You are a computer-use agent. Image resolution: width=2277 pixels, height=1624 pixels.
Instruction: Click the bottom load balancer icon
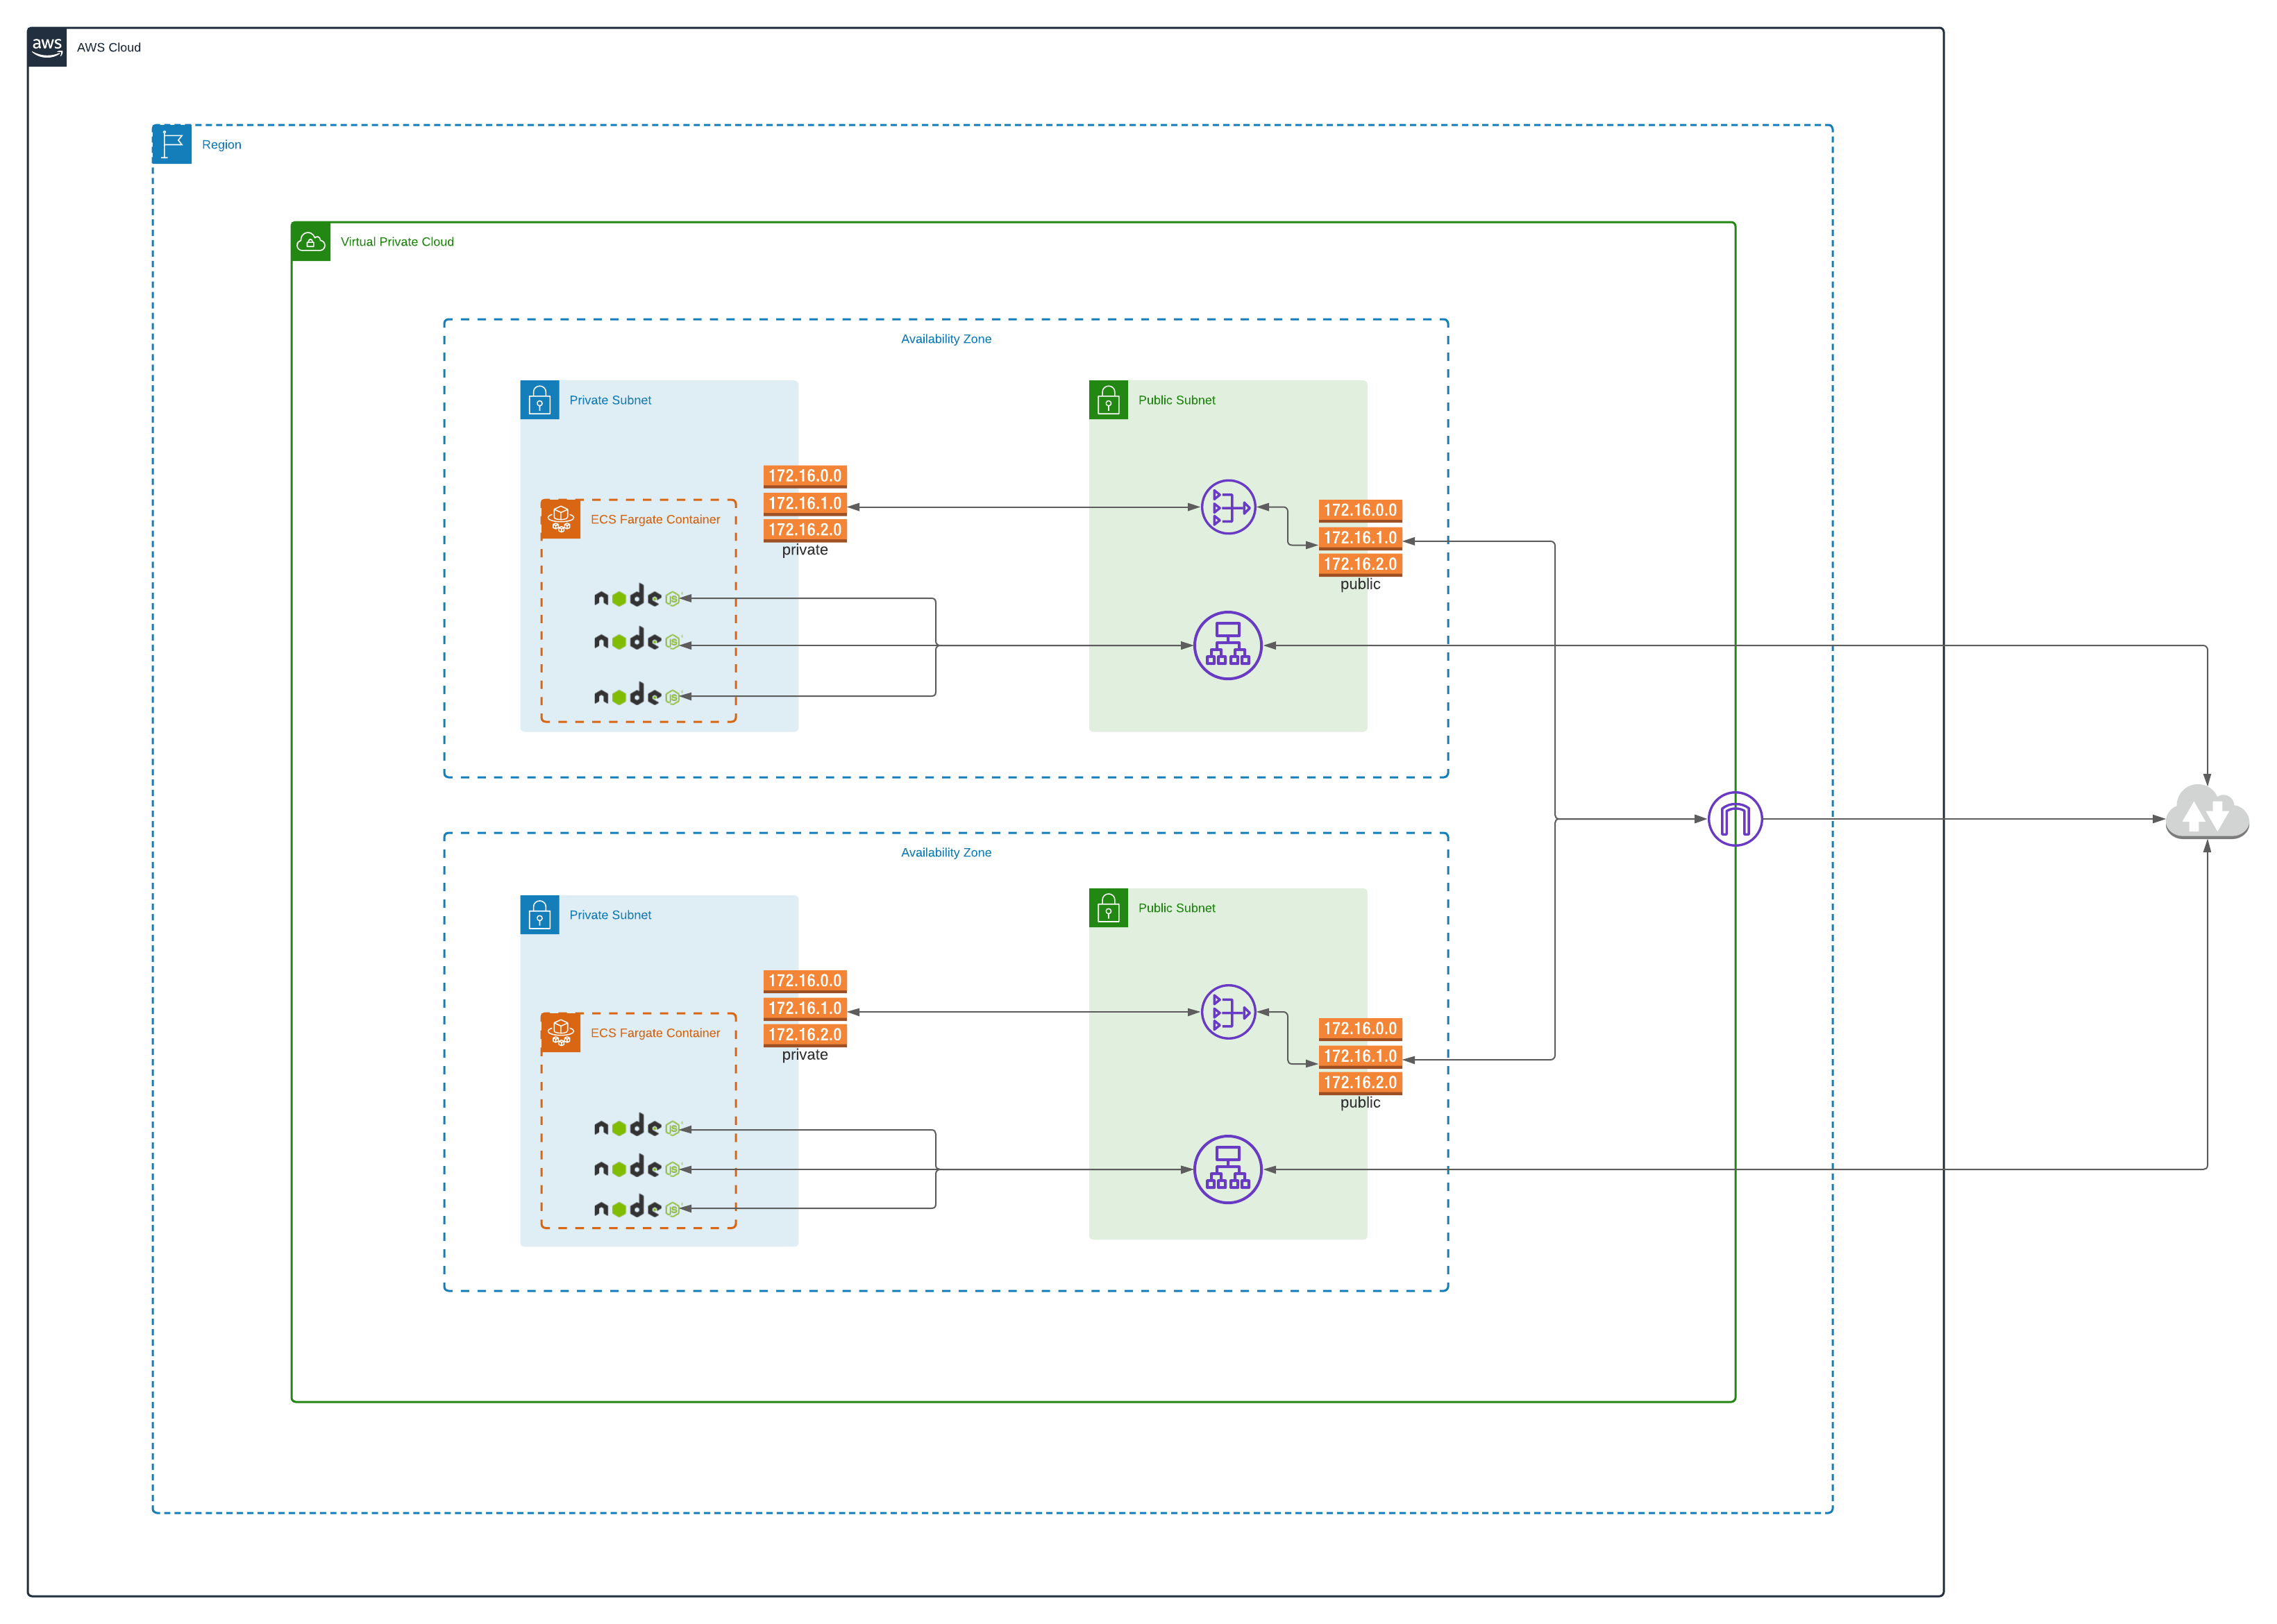tap(1227, 1169)
